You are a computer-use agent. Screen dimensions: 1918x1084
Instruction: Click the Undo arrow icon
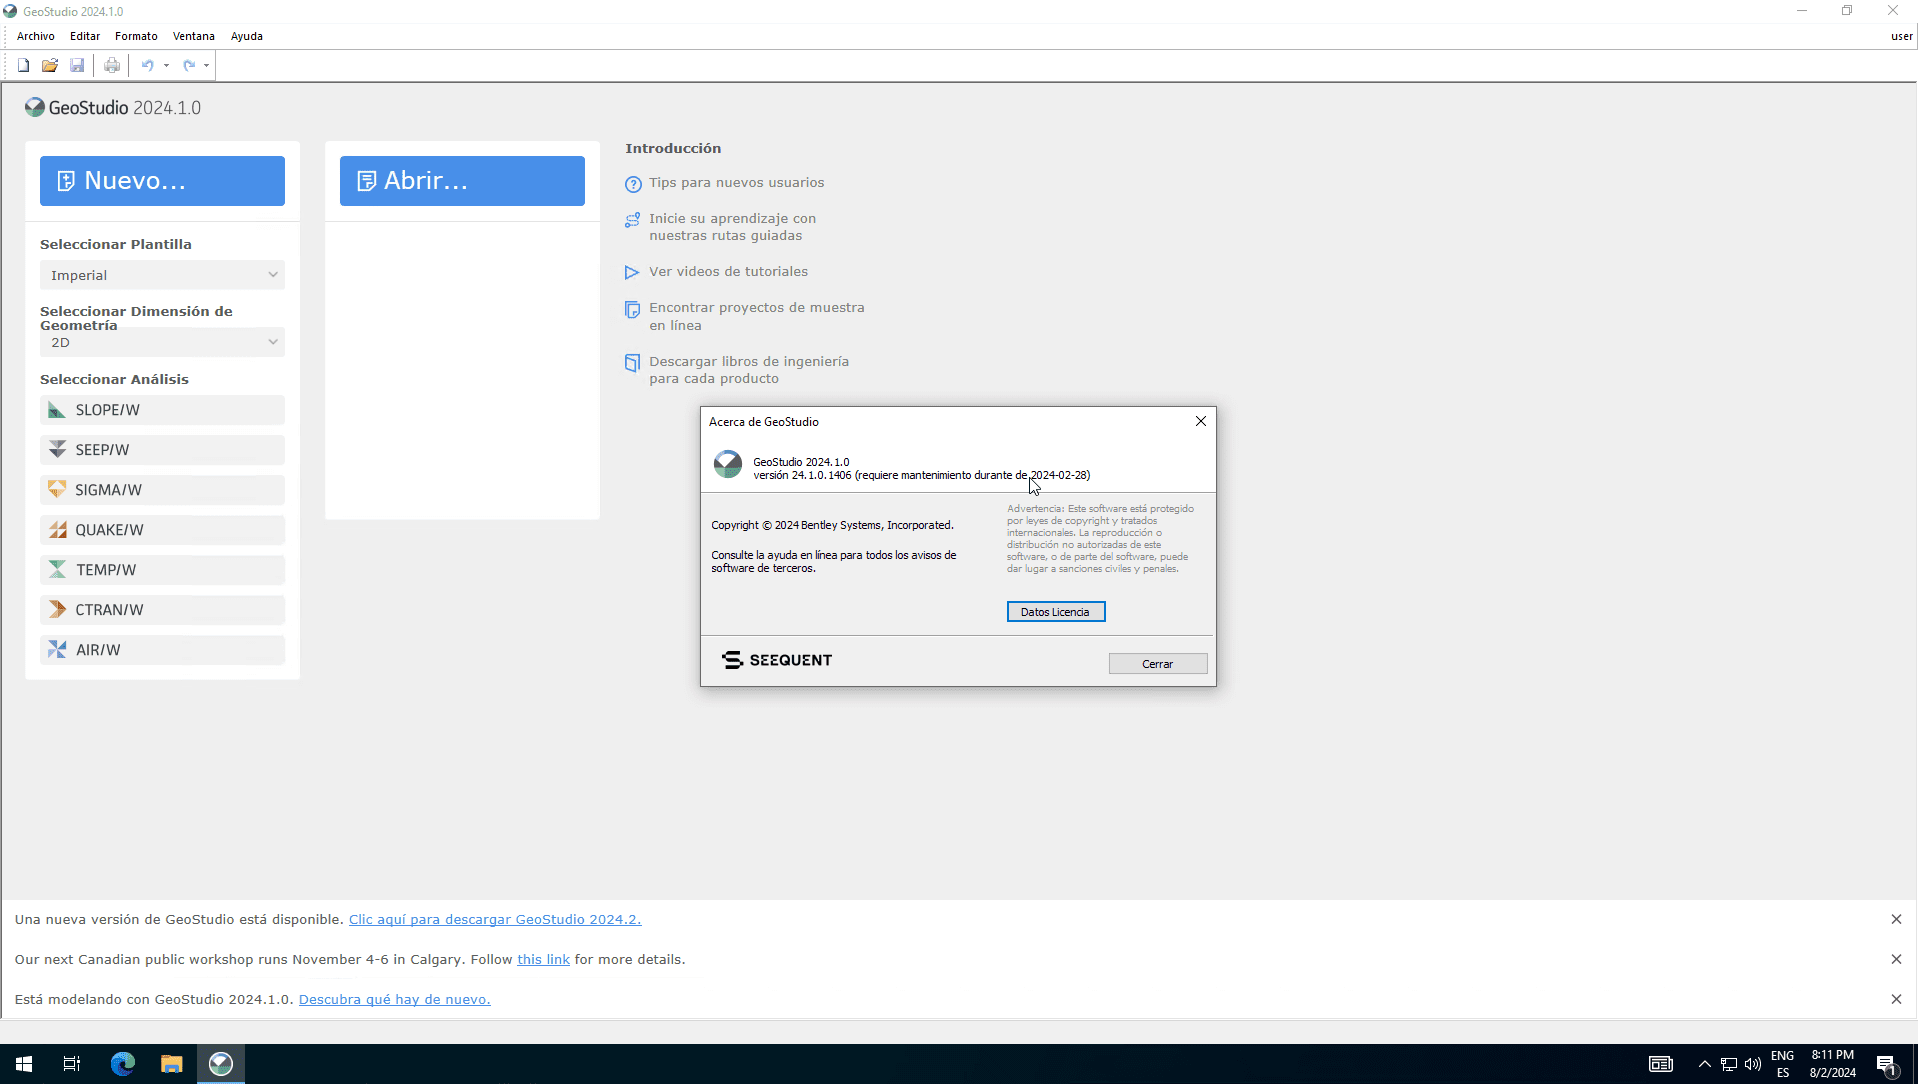[147, 66]
